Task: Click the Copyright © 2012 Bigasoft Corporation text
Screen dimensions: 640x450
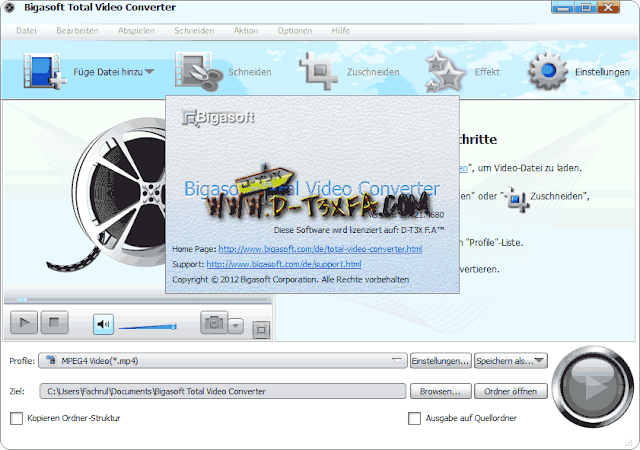Action: (291, 280)
